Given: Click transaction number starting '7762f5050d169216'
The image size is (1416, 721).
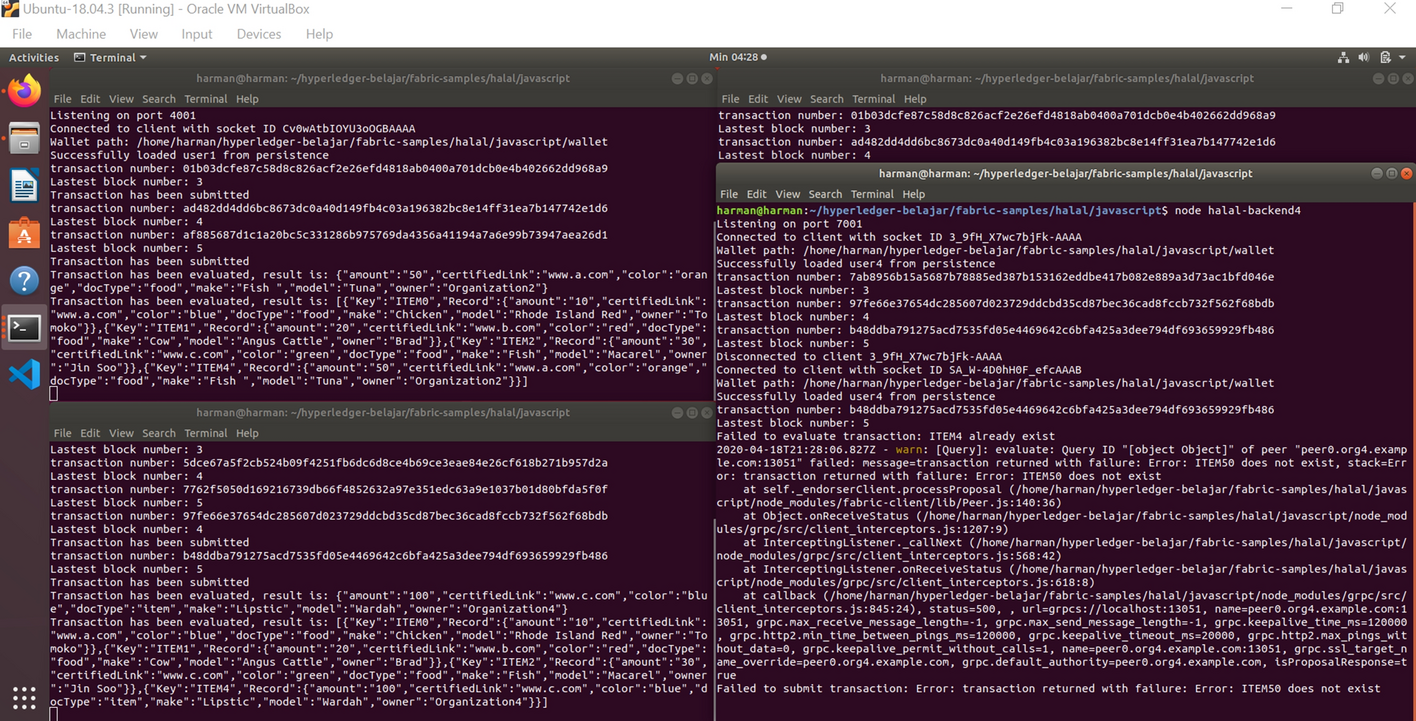Looking at the screenshot, I should tap(328, 489).
